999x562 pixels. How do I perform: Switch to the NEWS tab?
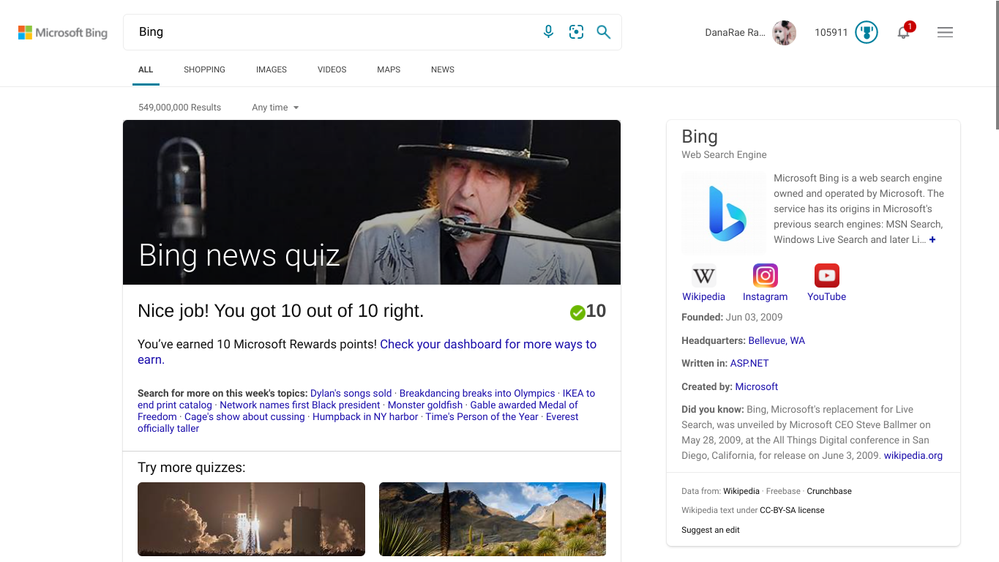(x=442, y=69)
